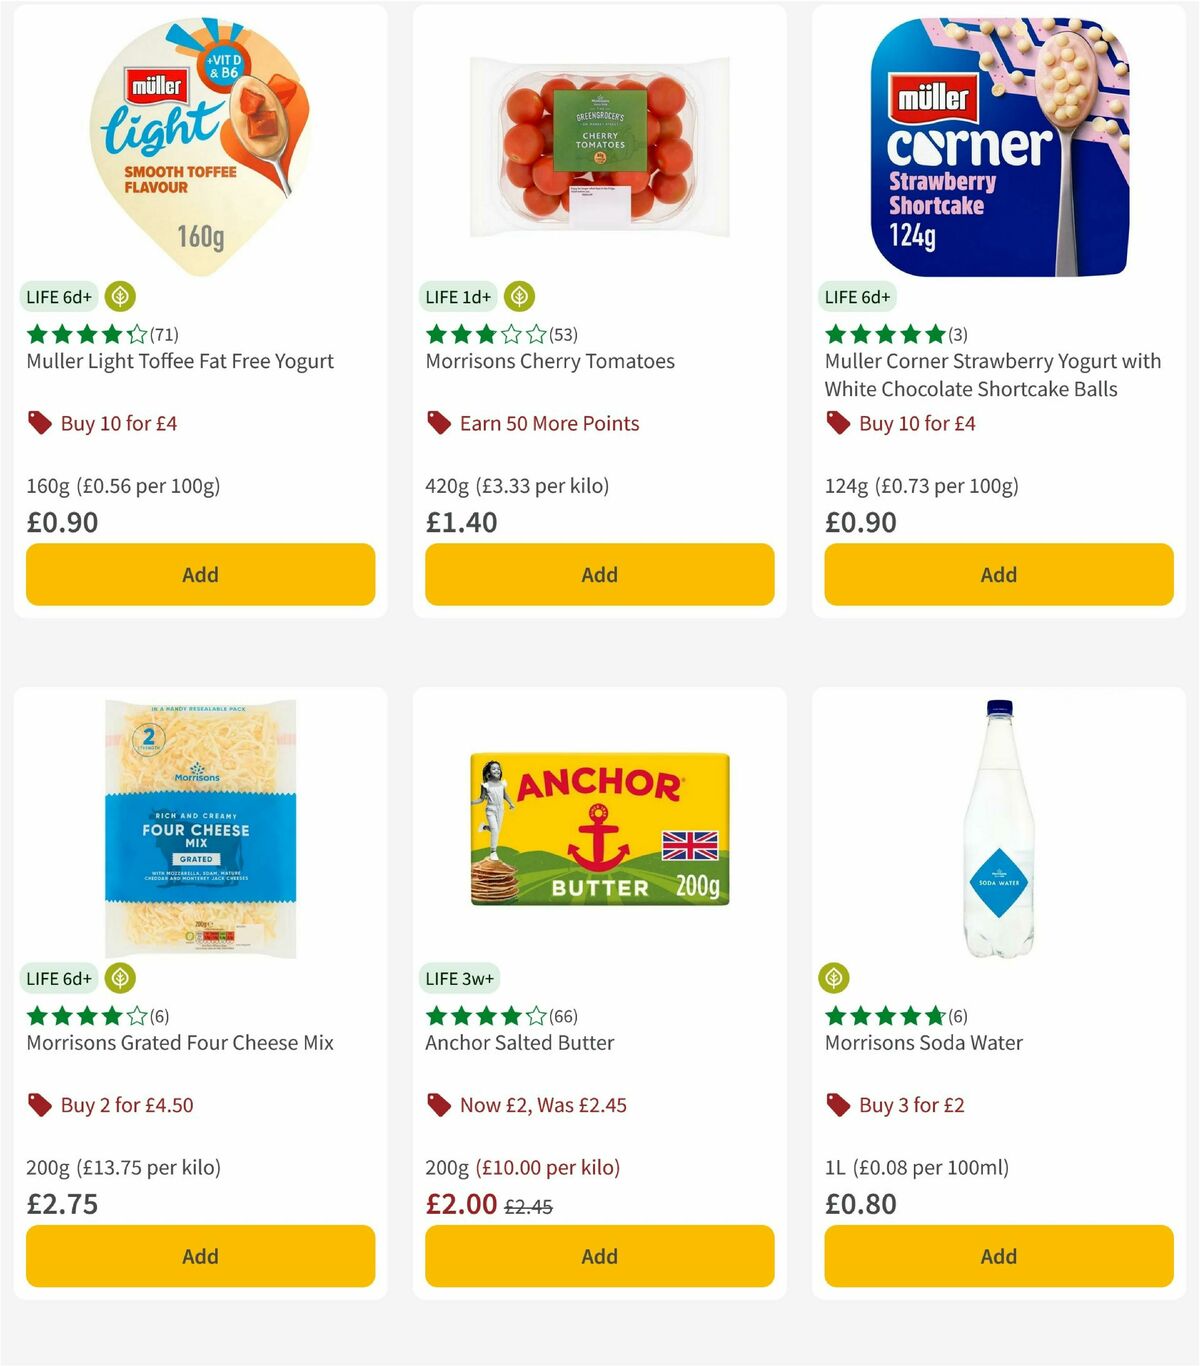
Task: Click the leaf icon next to LIFE 6d+ on Muller Light Toffee
Action: [120, 296]
